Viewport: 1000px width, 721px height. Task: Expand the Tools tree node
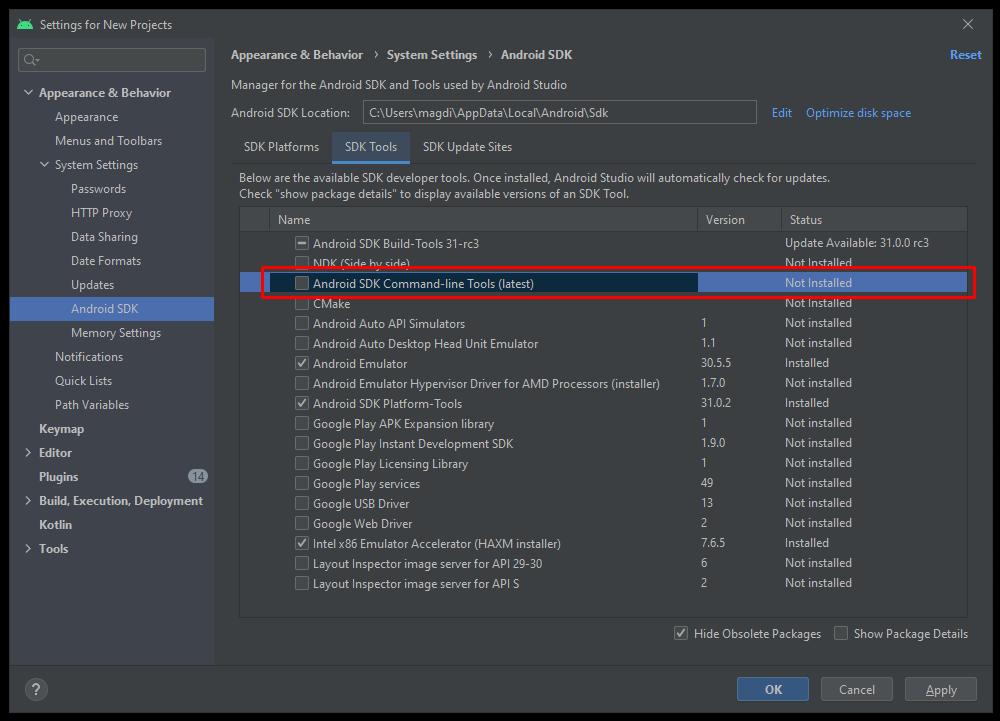point(28,548)
